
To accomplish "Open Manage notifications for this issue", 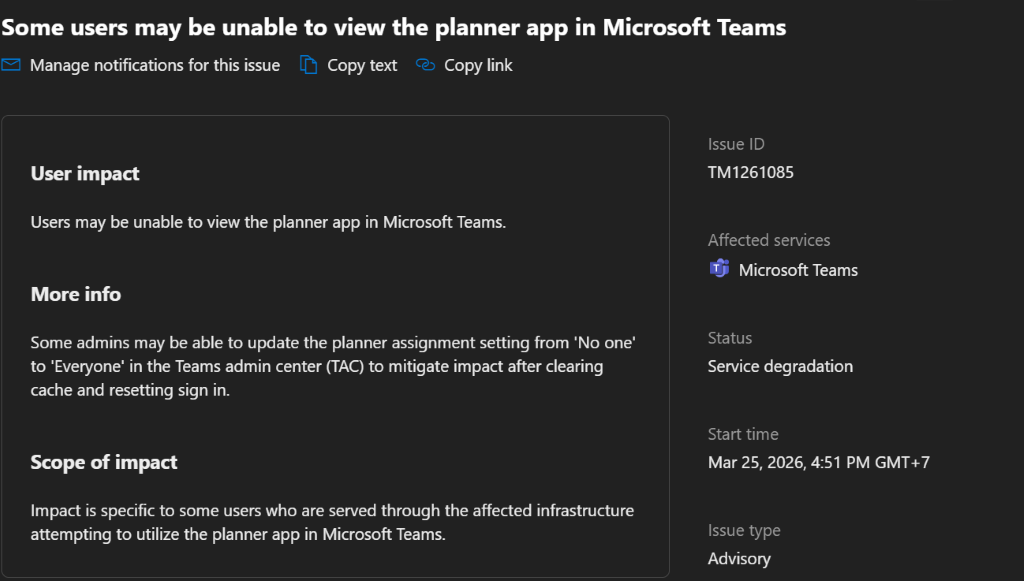I will [154, 65].
